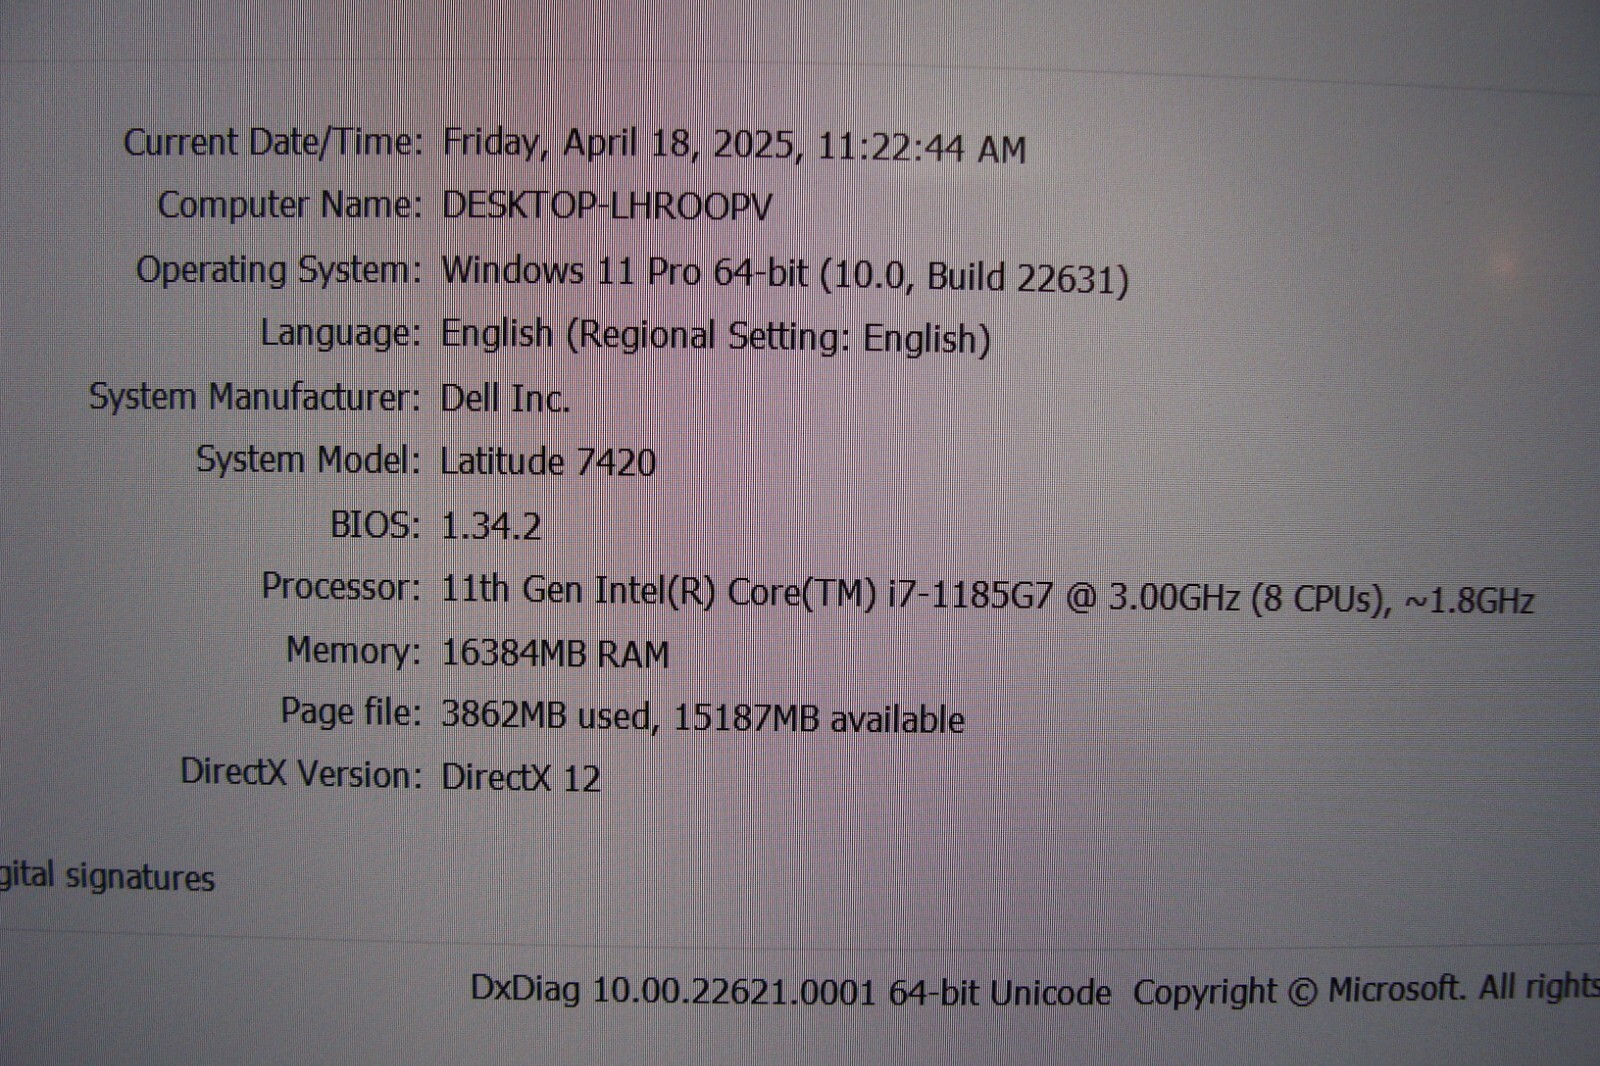The height and width of the screenshot is (1066, 1600).
Task: Select the 'Processor:' label
Action: (342, 587)
